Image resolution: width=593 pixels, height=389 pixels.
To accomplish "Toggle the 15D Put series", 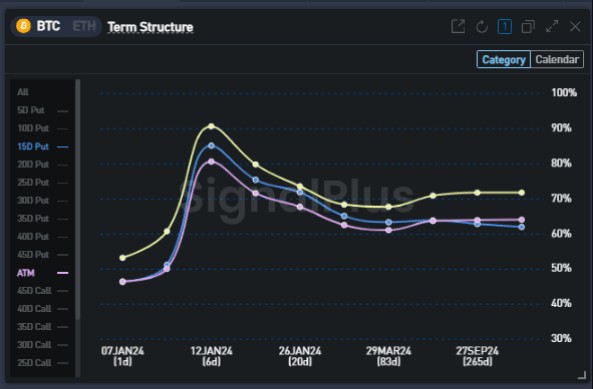I will tap(42, 146).
